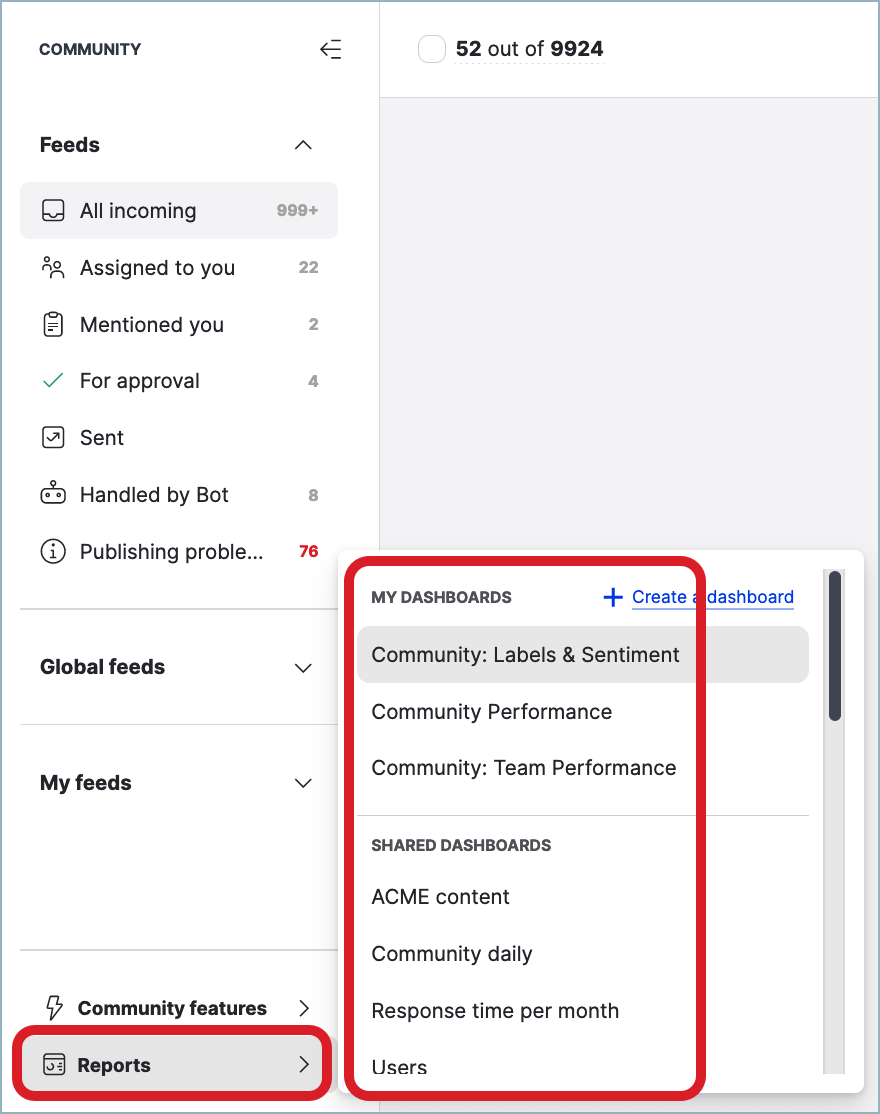The height and width of the screenshot is (1114, 880).
Task: Click the Mentioned you clipboard icon
Action: (53, 325)
